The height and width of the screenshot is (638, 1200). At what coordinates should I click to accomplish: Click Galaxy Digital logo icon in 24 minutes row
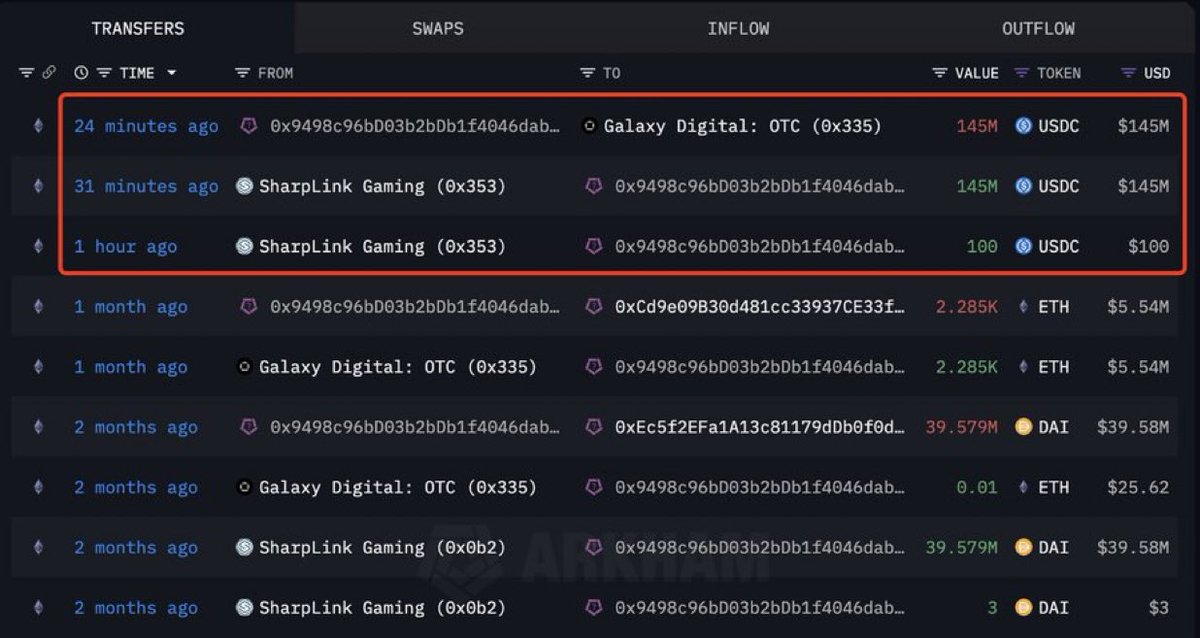pyautogui.click(x=589, y=126)
